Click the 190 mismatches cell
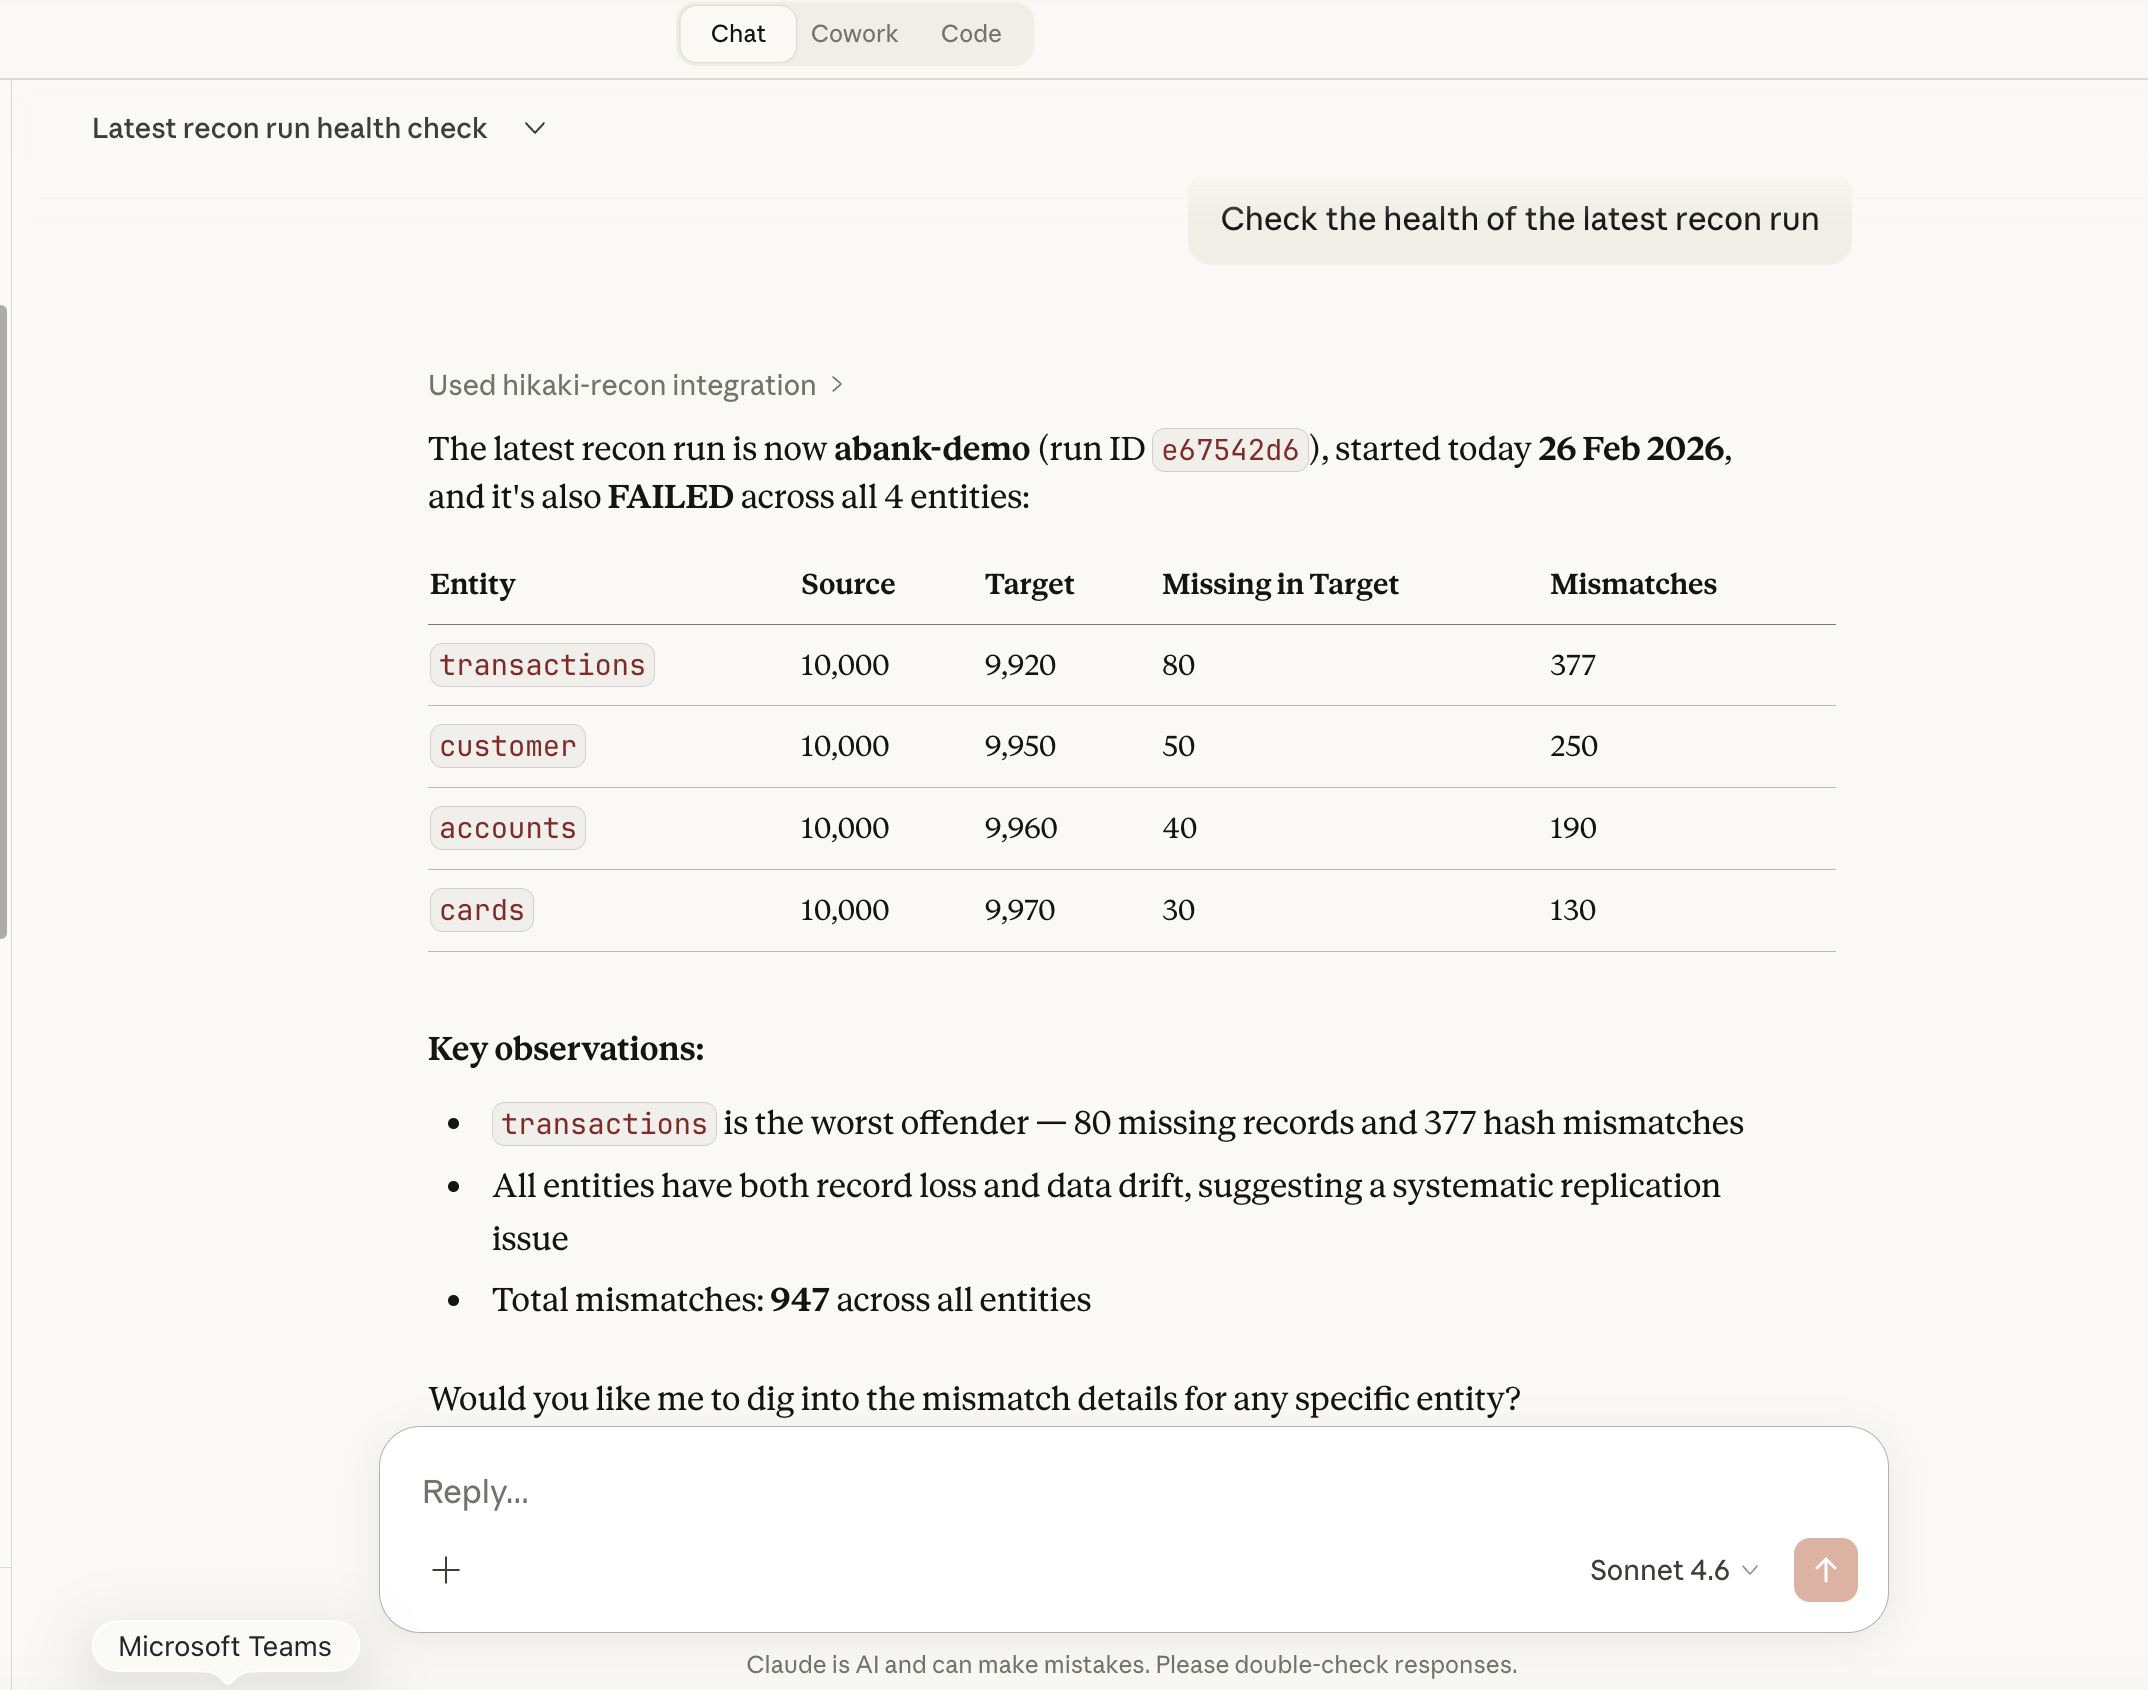Screen dimensions: 2148x1690 (1573, 828)
